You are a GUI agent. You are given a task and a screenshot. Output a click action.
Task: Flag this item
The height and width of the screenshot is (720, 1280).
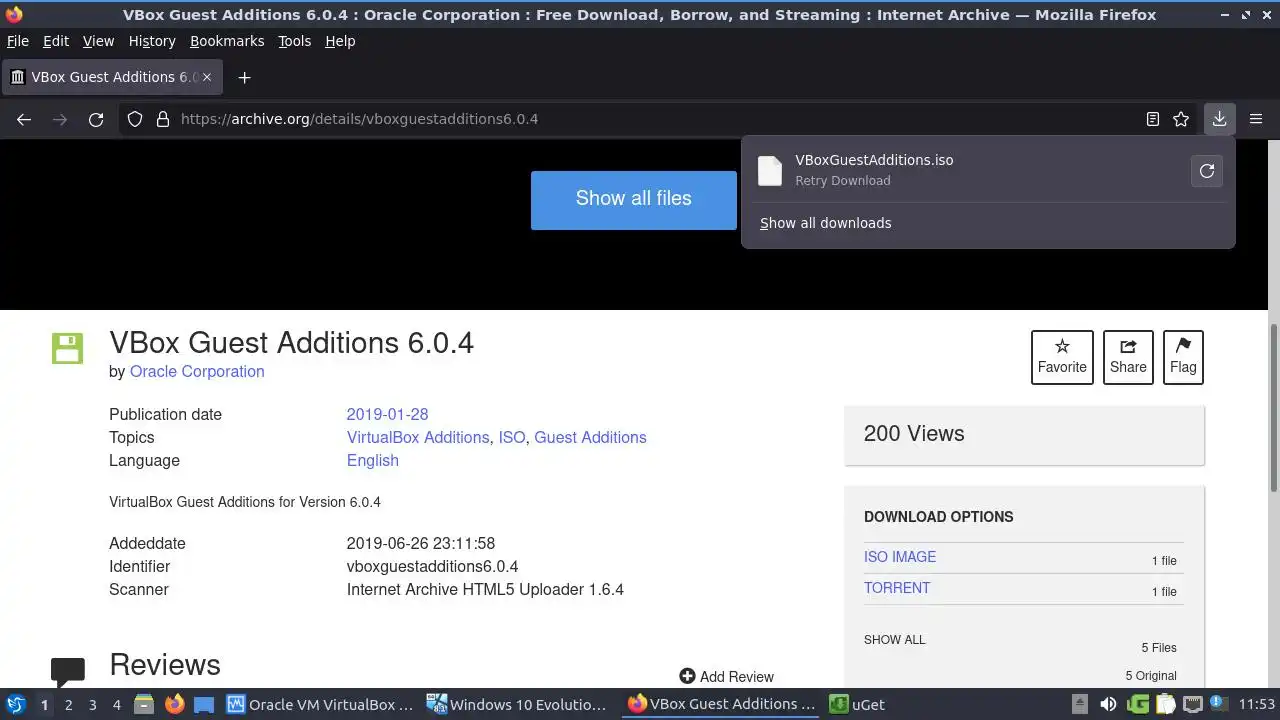(1183, 357)
